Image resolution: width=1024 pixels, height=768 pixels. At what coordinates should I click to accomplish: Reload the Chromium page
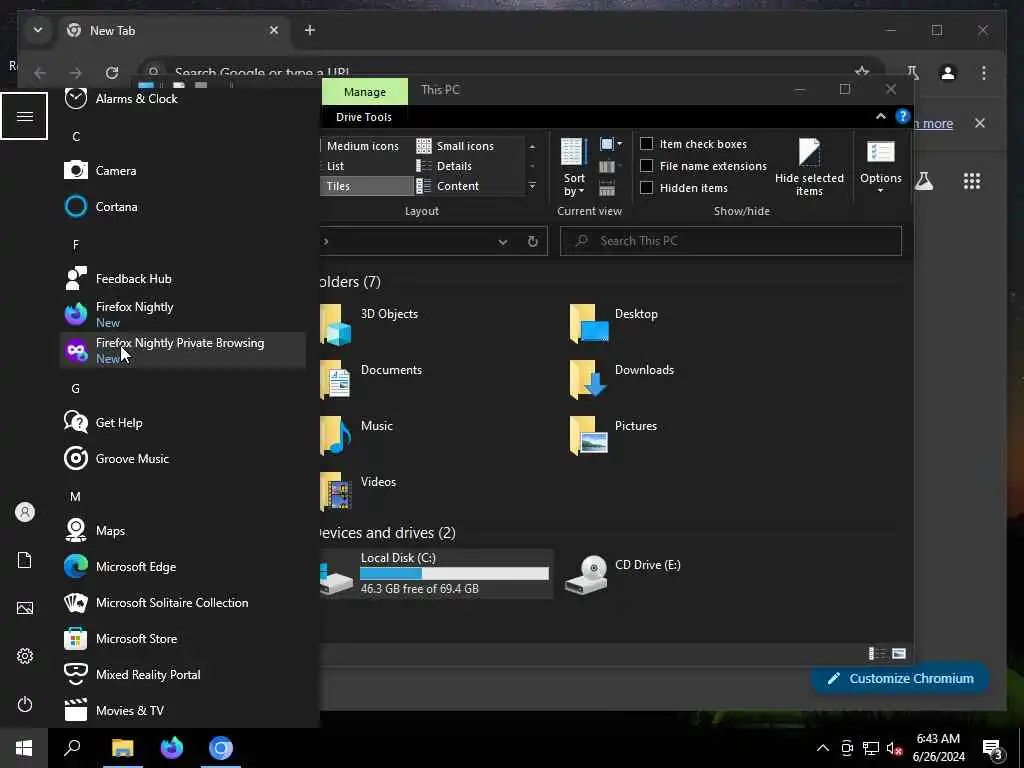[112, 72]
